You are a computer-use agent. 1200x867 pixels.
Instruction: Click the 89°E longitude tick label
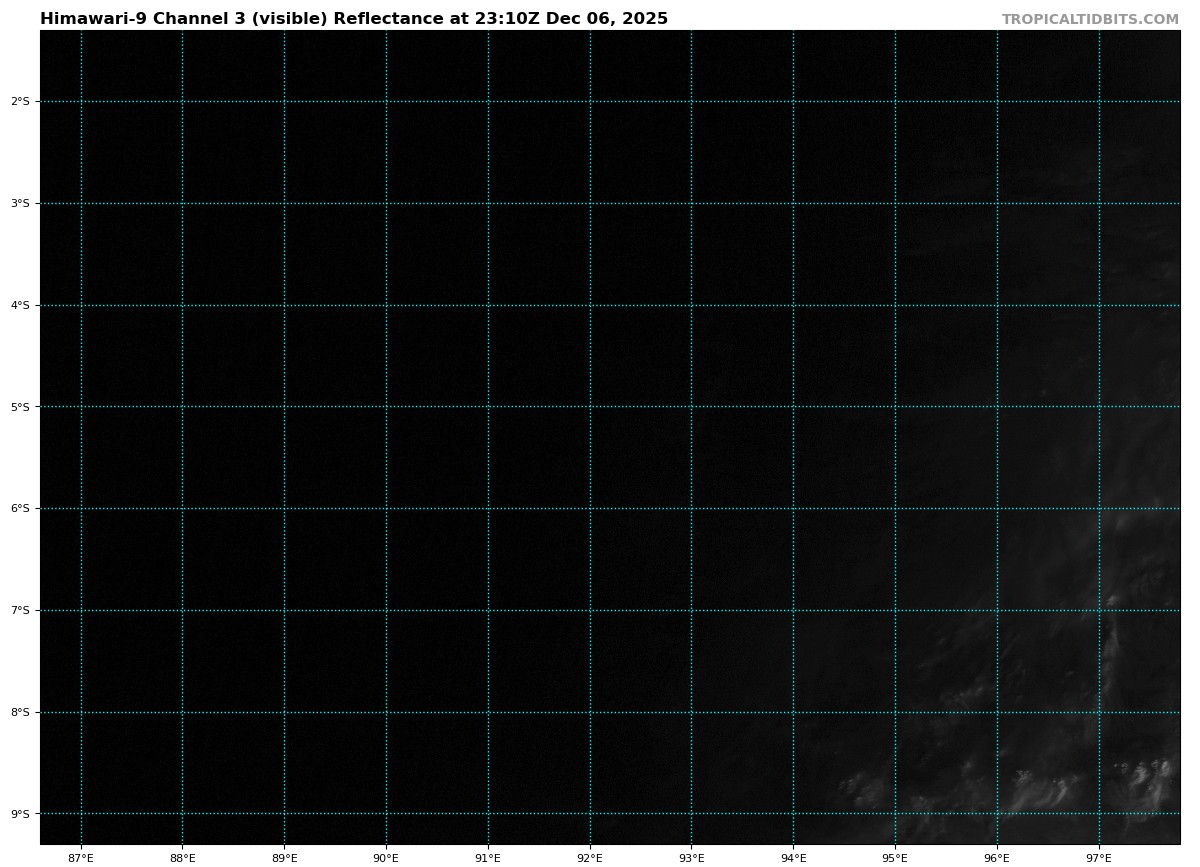[x=284, y=857]
